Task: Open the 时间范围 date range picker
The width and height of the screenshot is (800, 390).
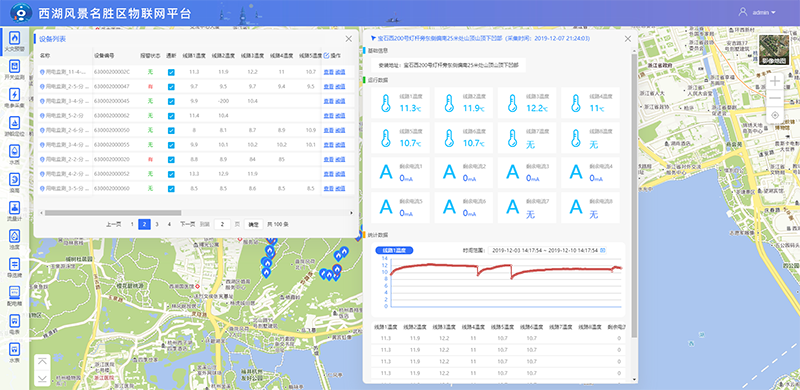Action: 547,251
